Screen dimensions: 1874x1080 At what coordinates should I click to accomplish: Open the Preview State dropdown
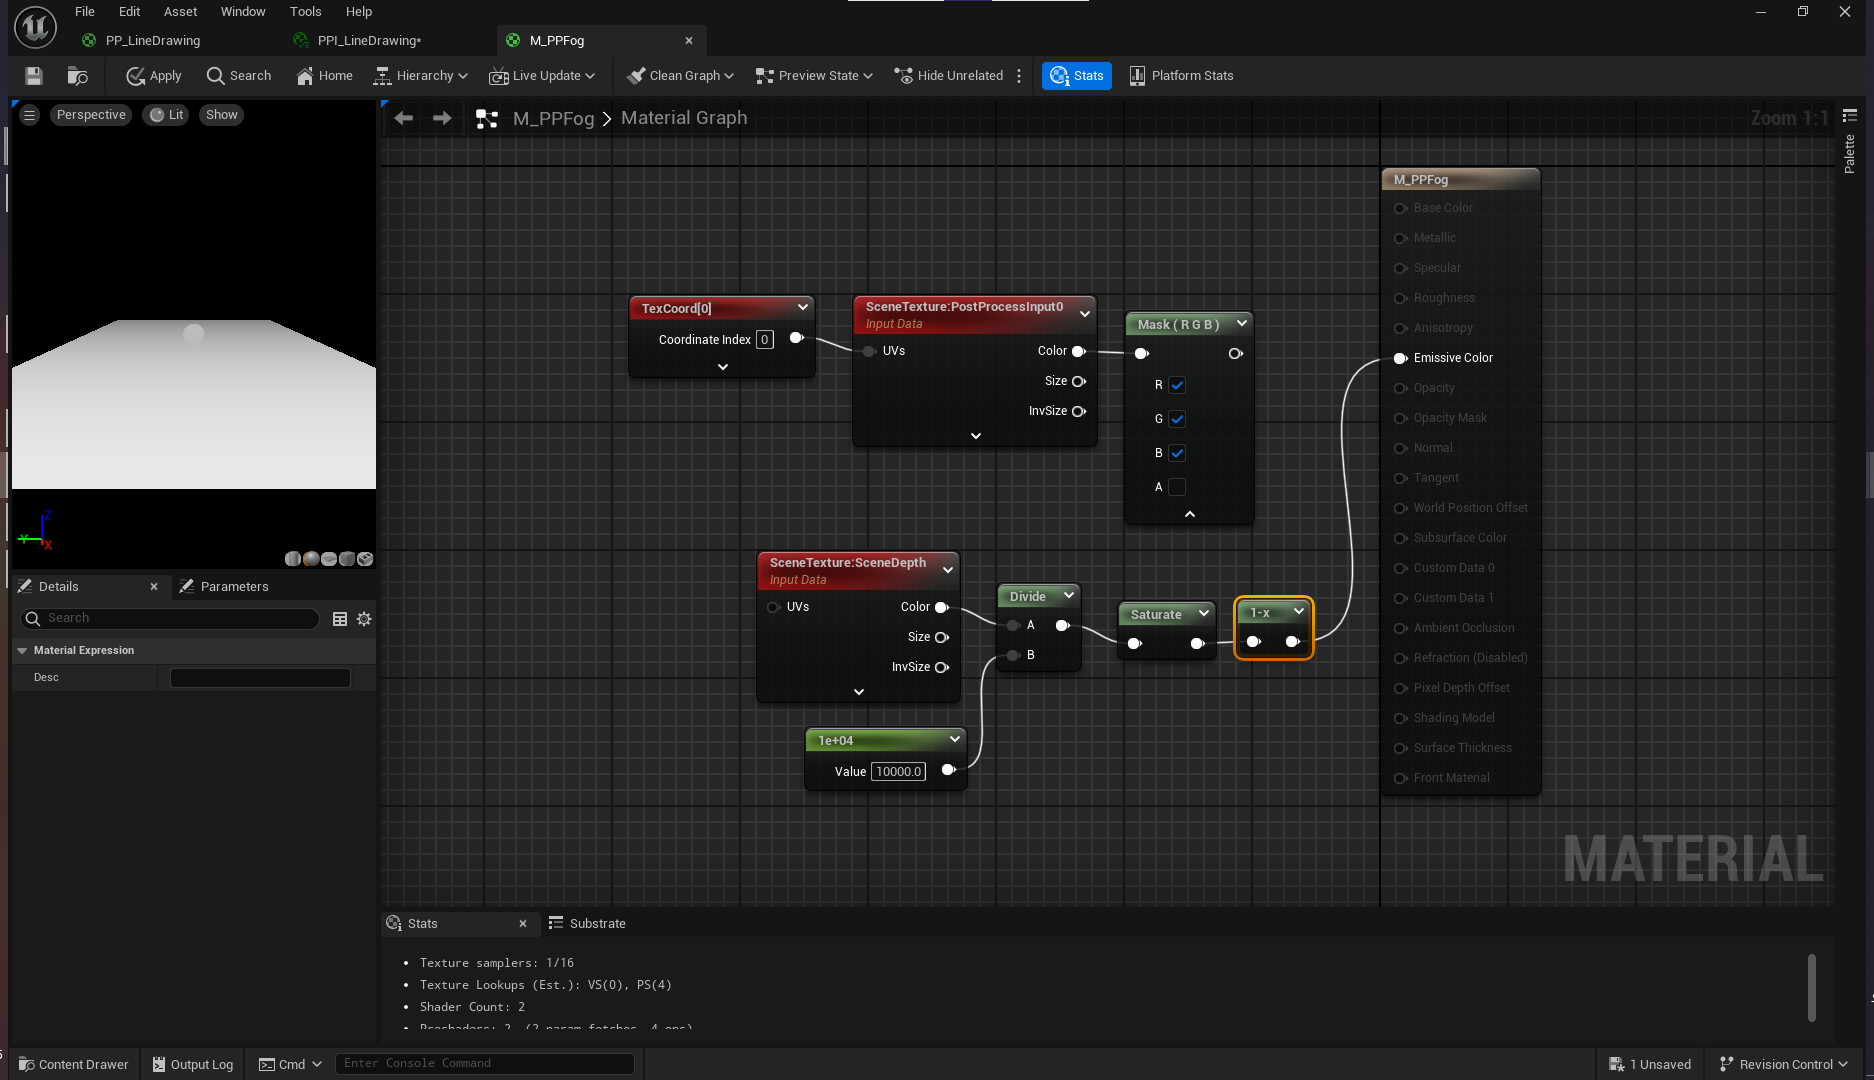[x=814, y=76]
